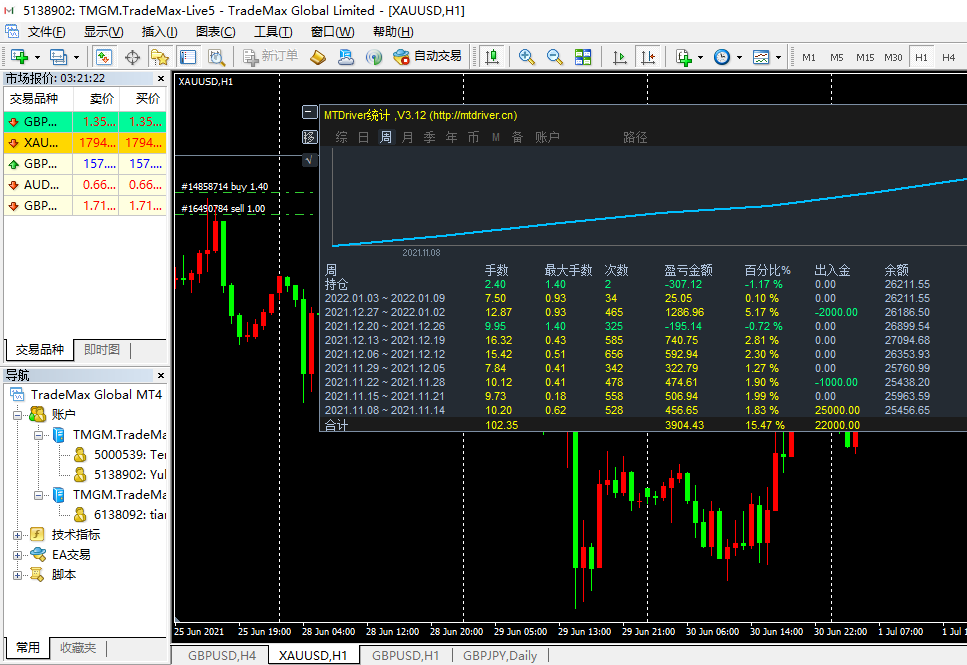This screenshot has width=967, height=665.
Task: Click the √ check button beside MTDriver panel
Action: click(310, 160)
